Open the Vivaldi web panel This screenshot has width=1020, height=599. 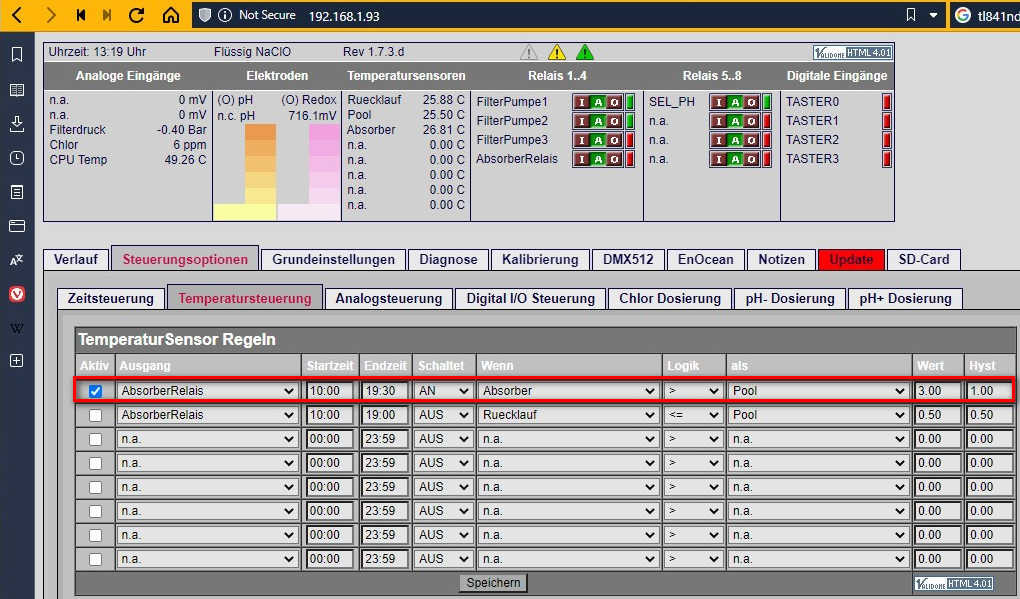[x=17, y=294]
